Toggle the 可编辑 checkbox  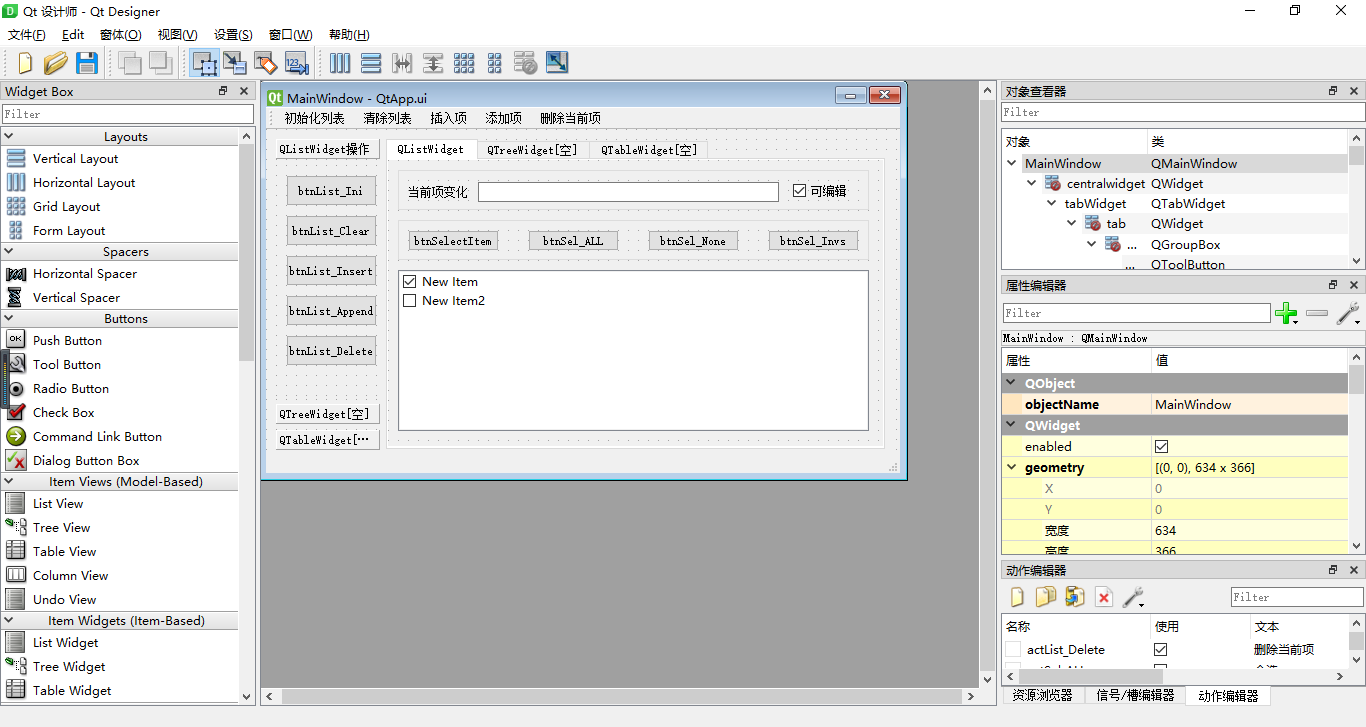(x=797, y=190)
